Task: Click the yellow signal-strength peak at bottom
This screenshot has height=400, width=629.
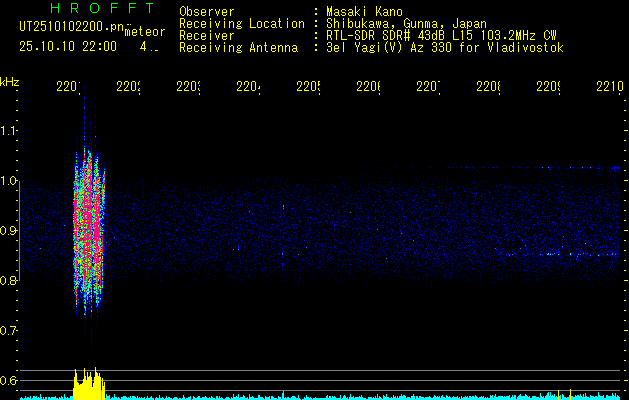Action: (x=89, y=384)
